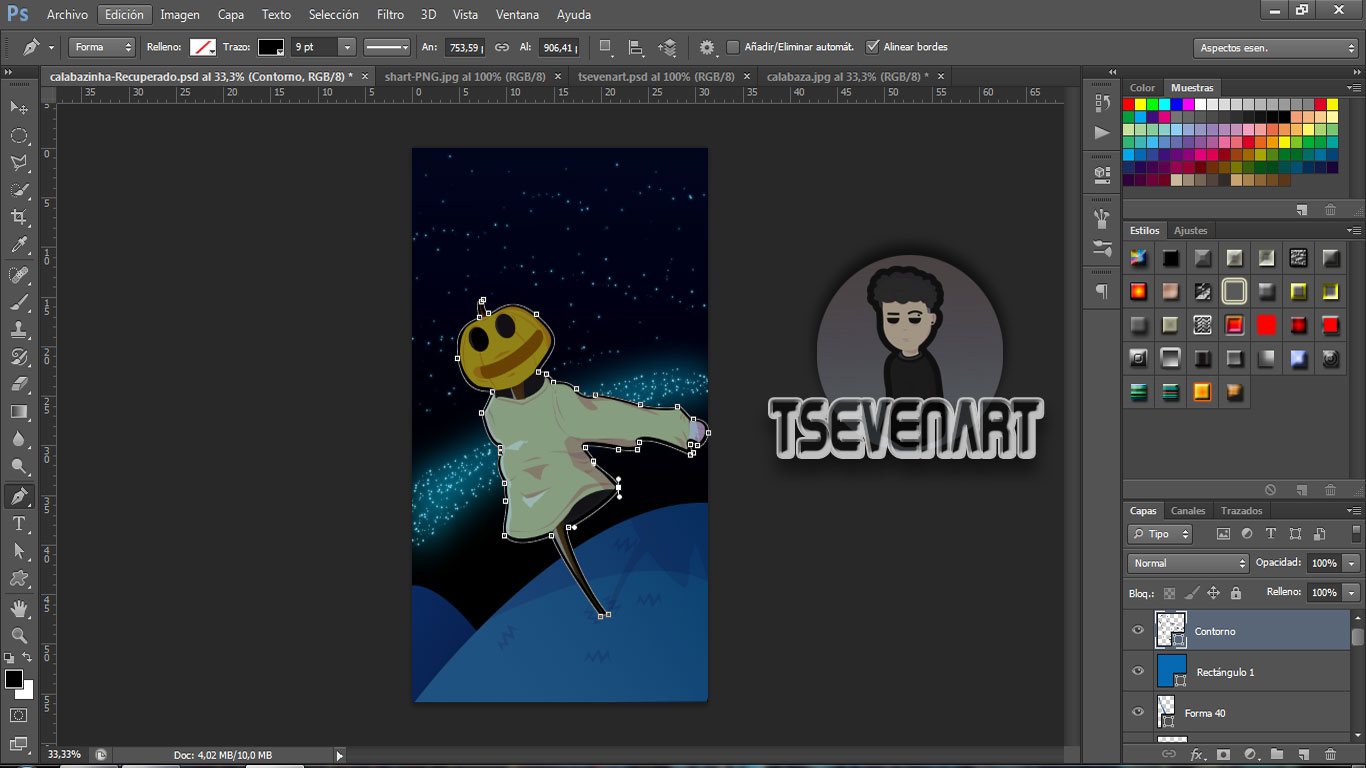
Task: Select the Clone Stamp tool
Action: coord(19,329)
